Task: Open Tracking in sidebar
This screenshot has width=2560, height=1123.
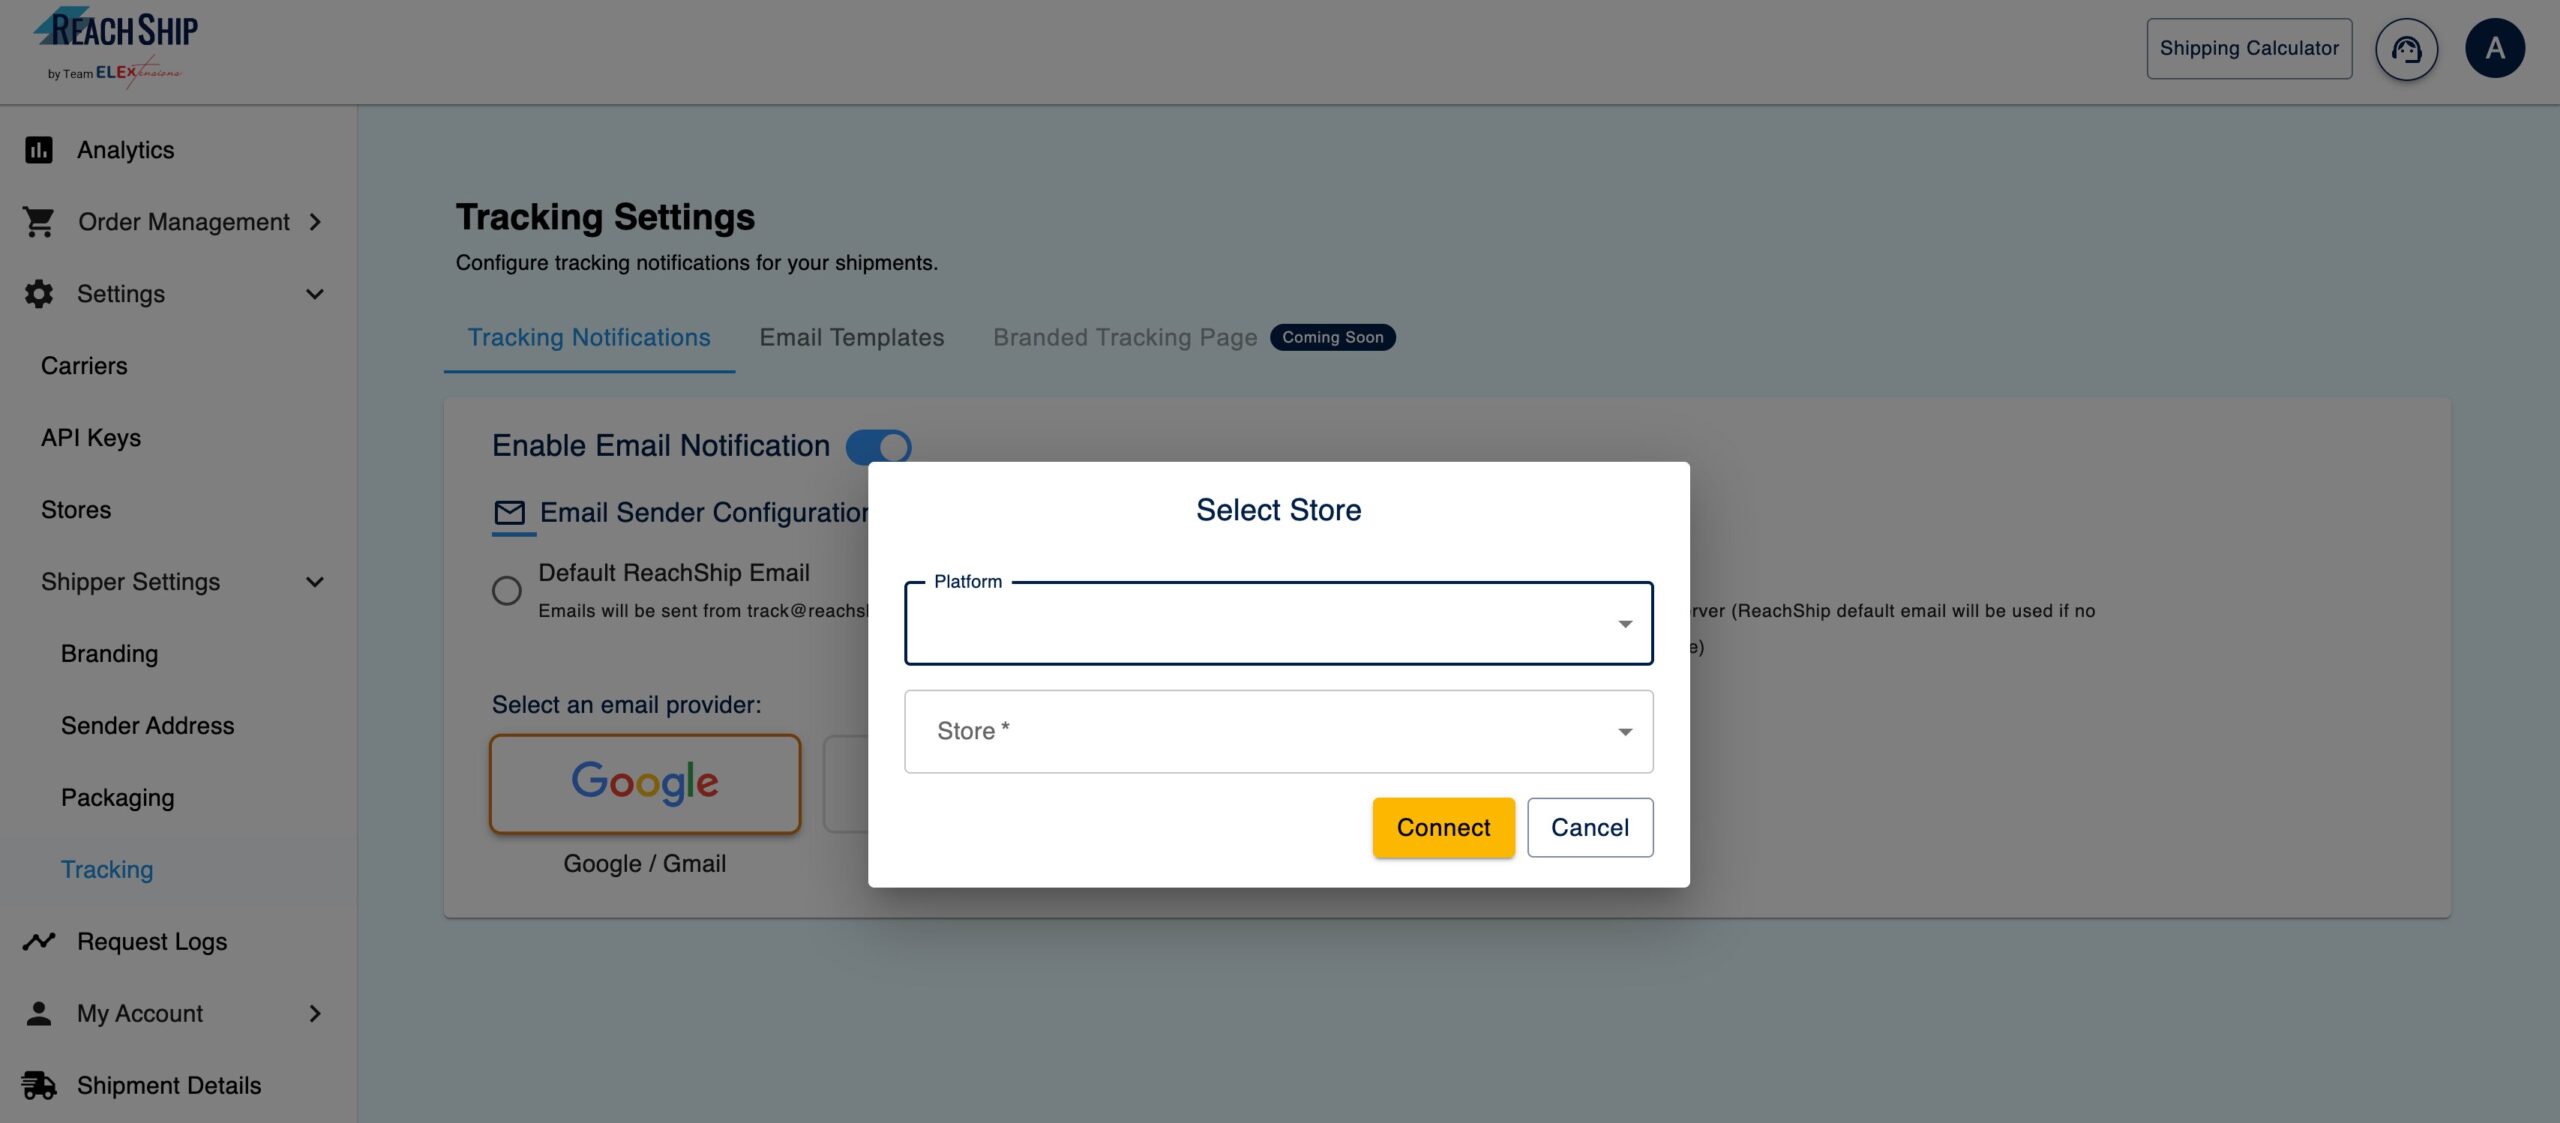Action: pos(107,870)
